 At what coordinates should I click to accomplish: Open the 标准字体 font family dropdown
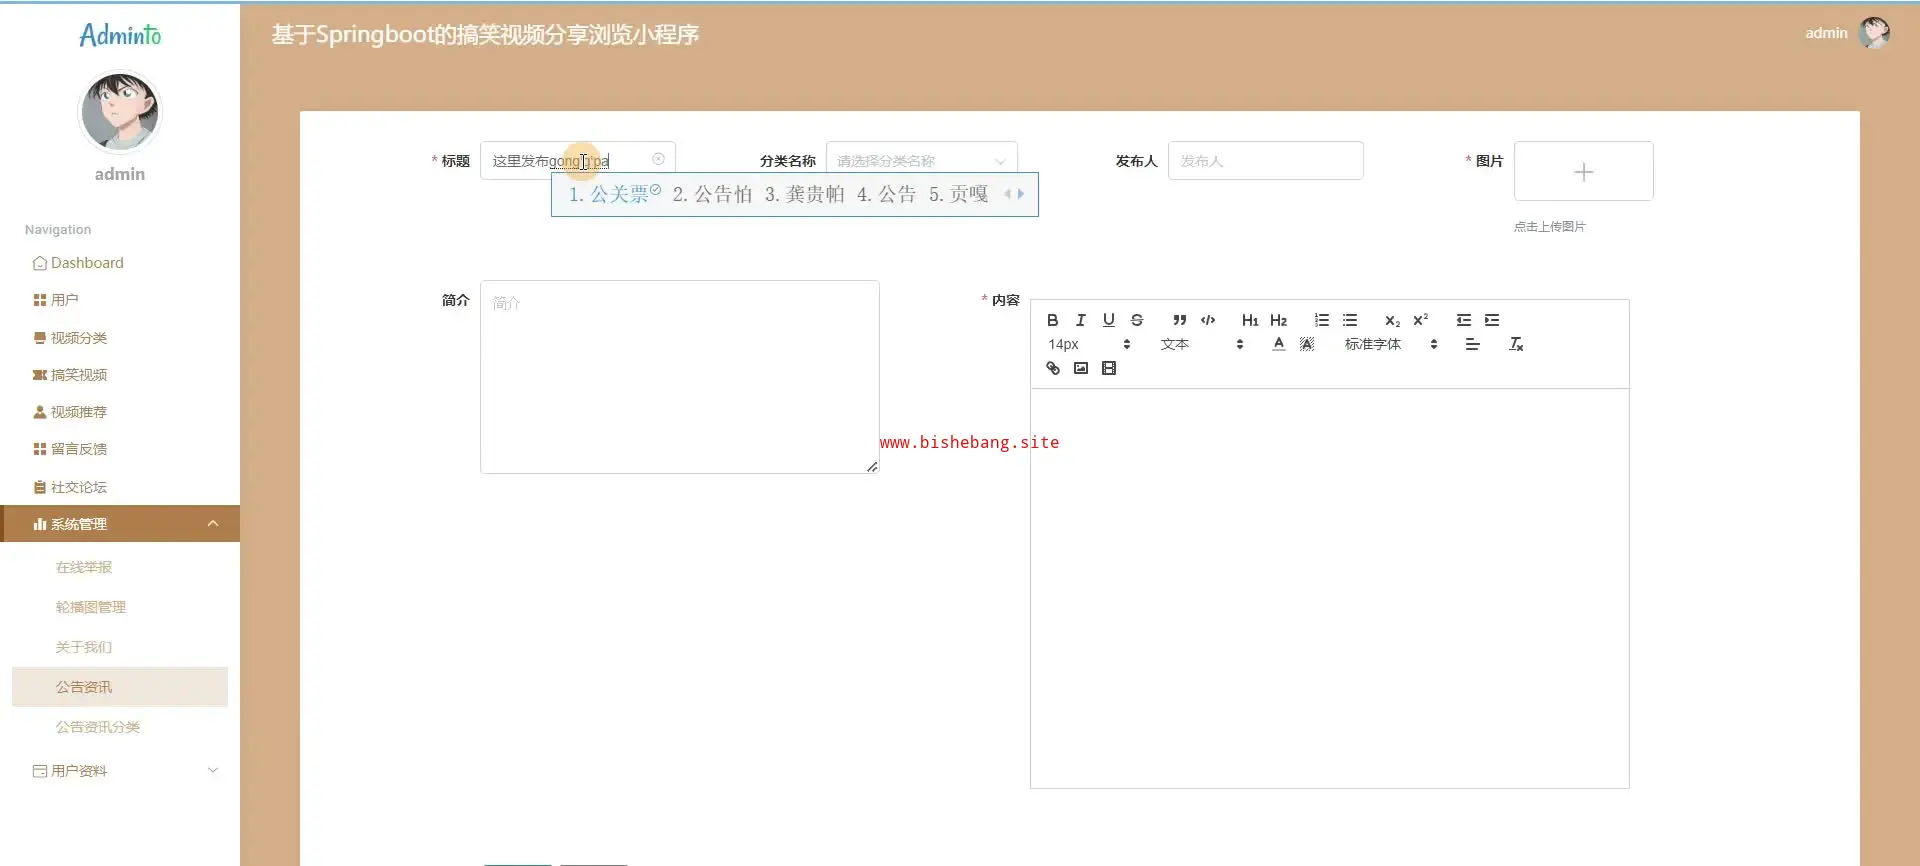pyautogui.click(x=1391, y=344)
